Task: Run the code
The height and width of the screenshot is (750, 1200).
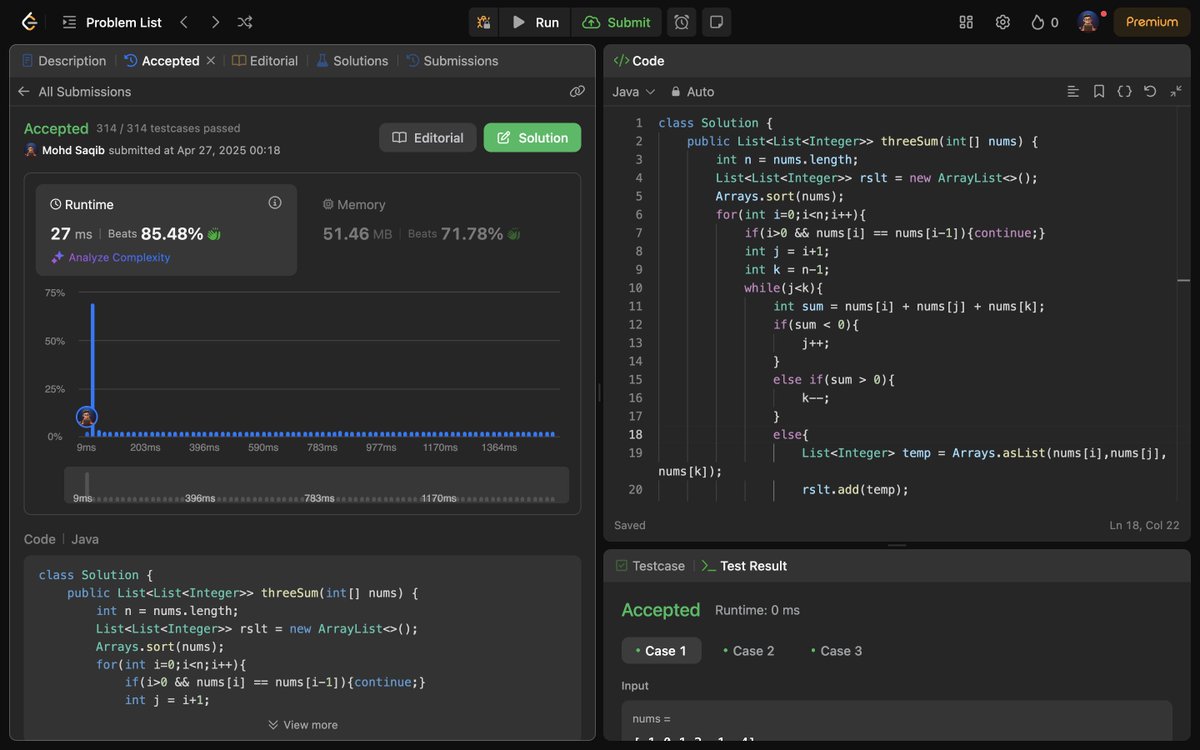Action: coord(535,22)
